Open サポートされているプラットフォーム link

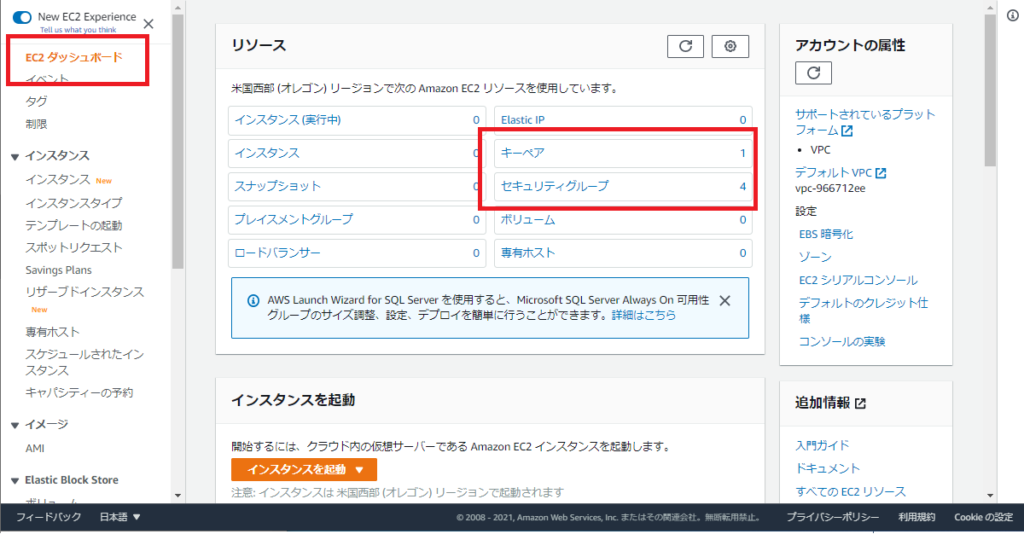point(865,122)
